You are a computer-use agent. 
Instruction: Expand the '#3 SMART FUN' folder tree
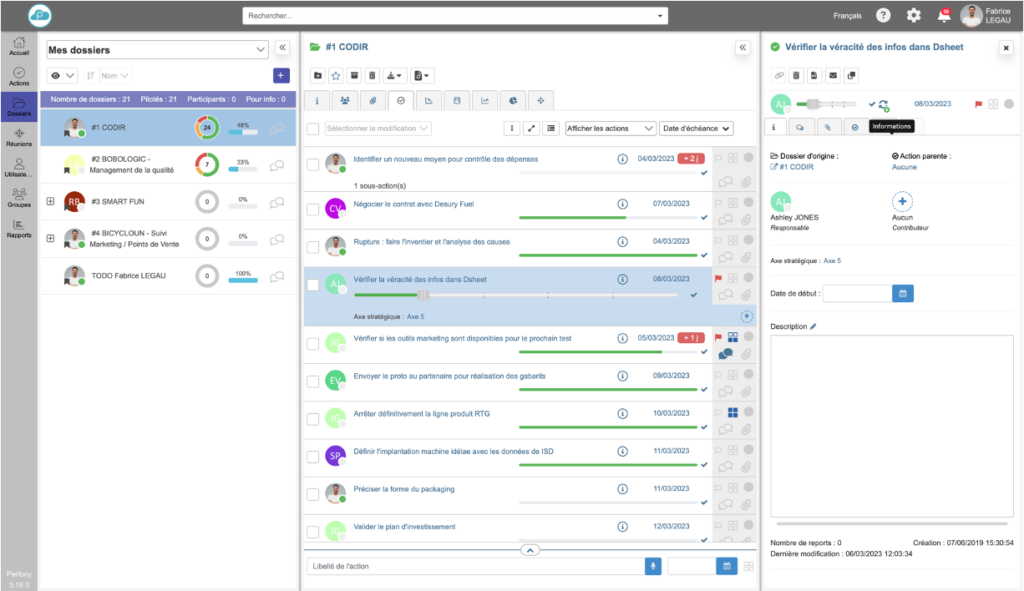(x=50, y=202)
